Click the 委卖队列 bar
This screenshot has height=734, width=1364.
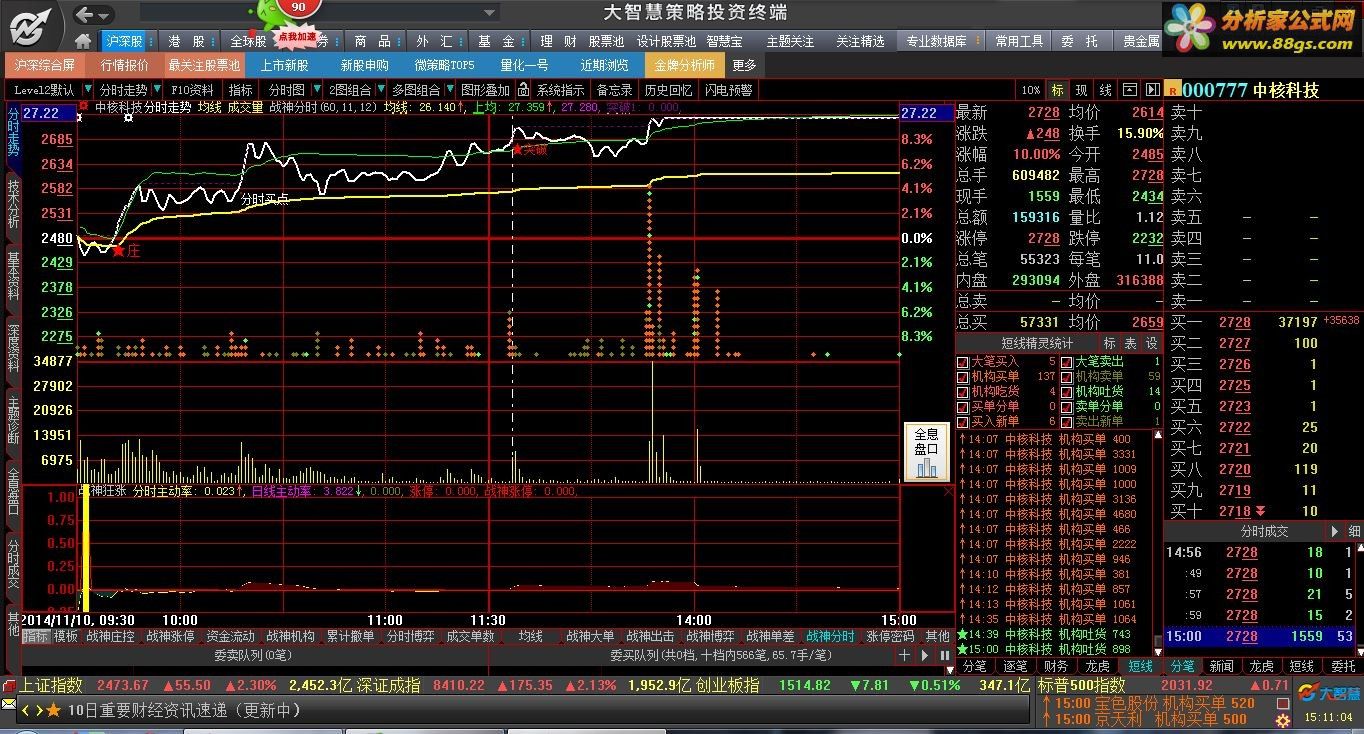click(x=254, y=655)
